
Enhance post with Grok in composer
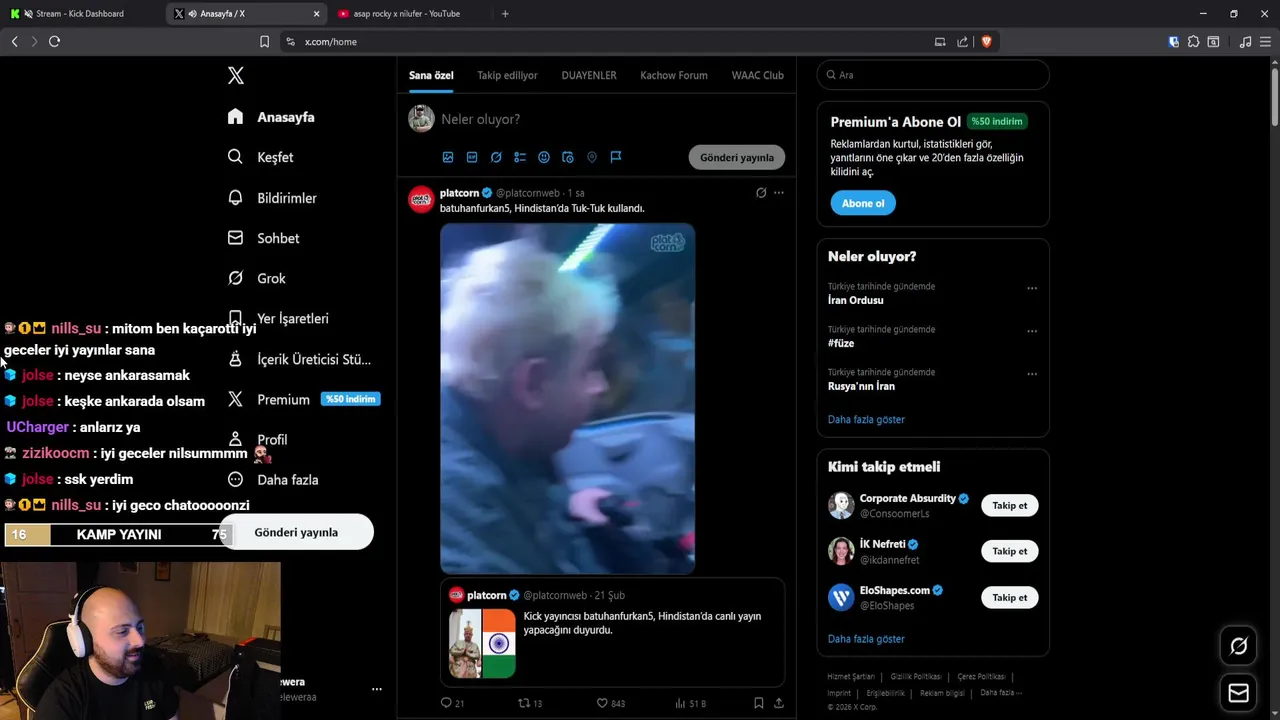pyautogui.click(x=496, y=157)
